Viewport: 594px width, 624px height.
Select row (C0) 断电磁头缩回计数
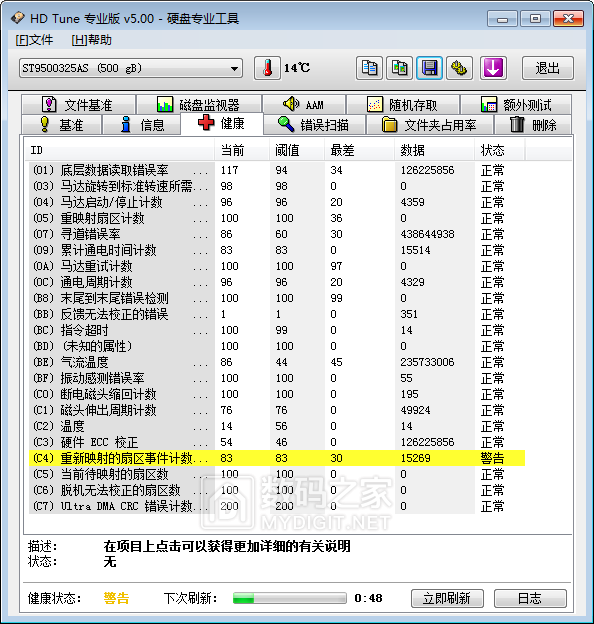pyautogui.click(x=277, y=394)
